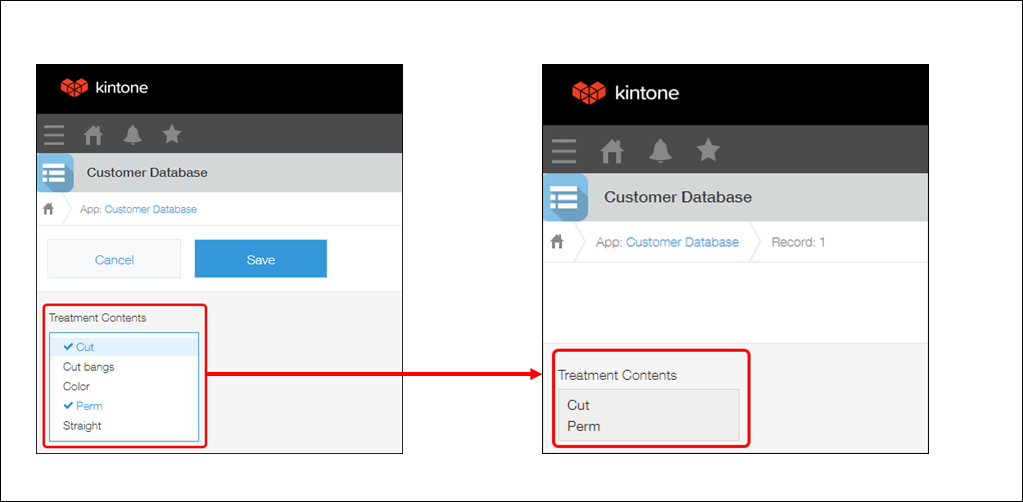
Task: Open the Customer Database link in the right breadcrumb
Action: point(682,242)
